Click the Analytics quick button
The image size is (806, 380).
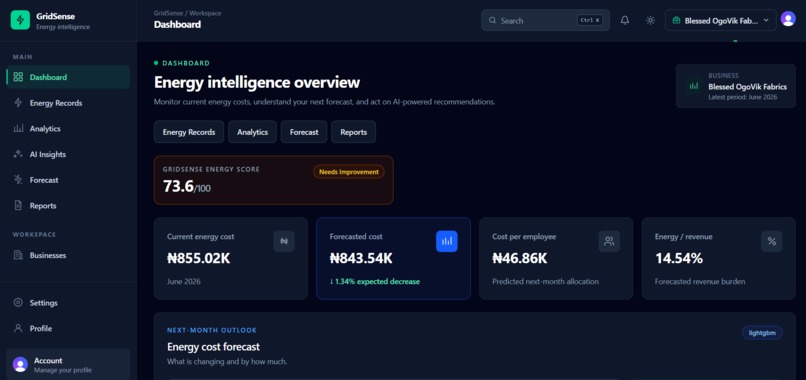pos(252,132)
